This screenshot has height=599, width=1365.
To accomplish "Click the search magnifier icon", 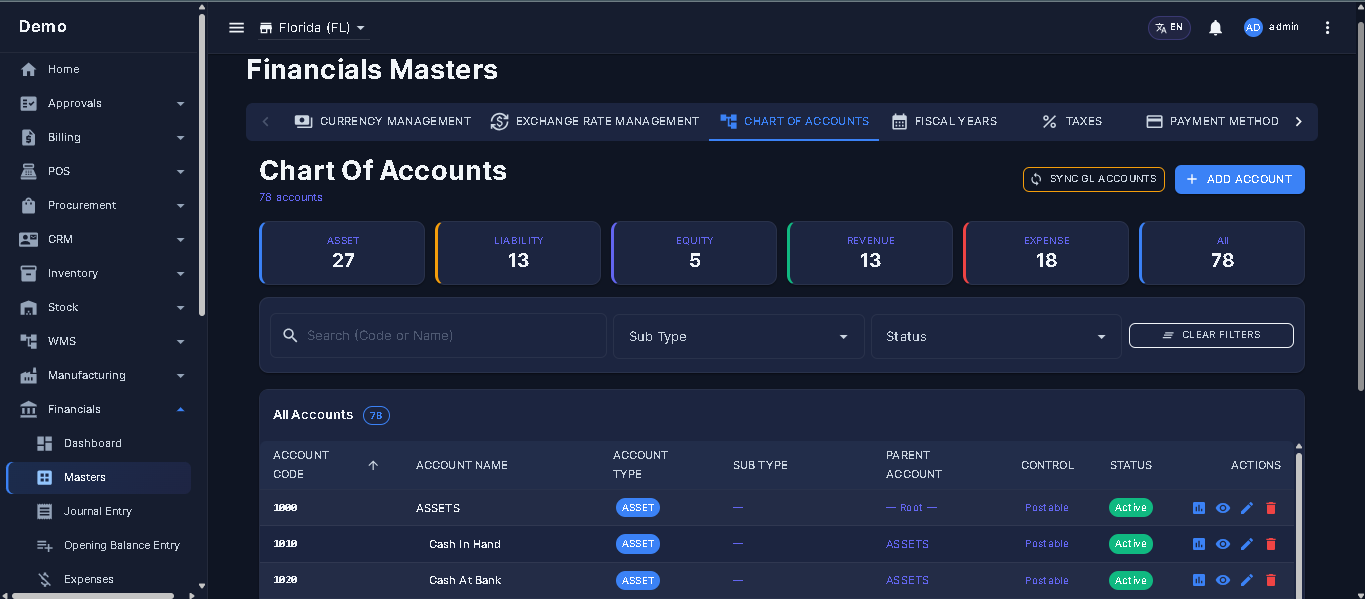I will click(291, 336).
